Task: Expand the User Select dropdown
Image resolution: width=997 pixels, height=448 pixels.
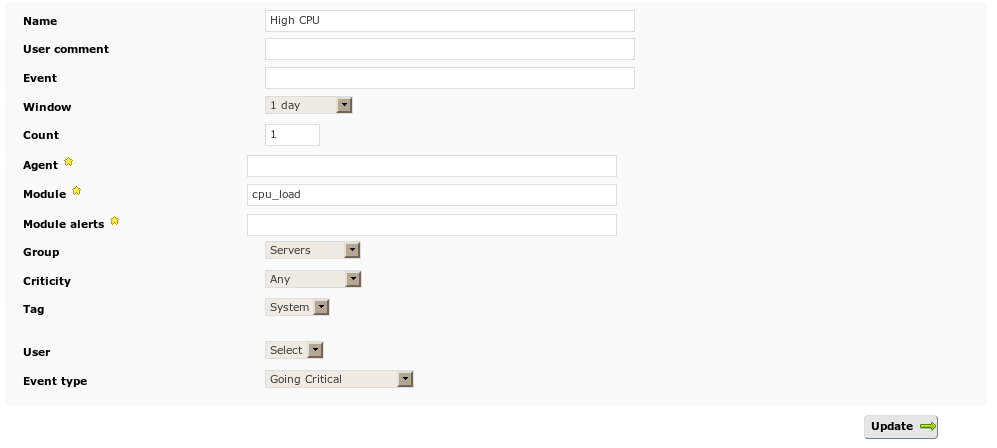Action: coord(295,350)
